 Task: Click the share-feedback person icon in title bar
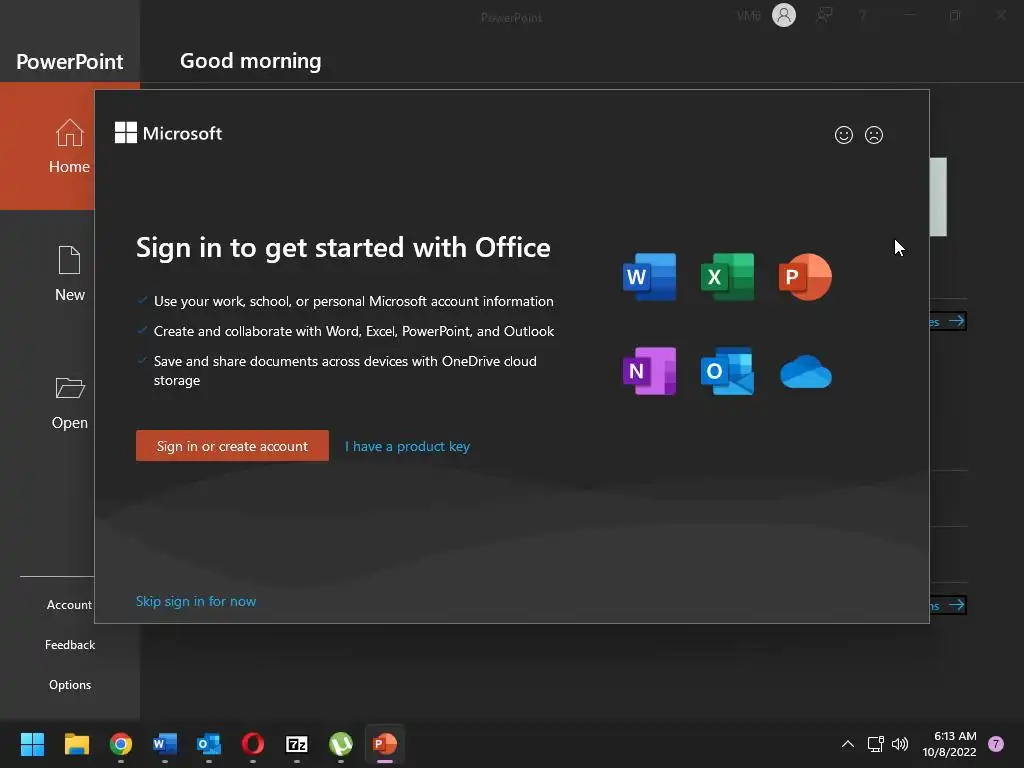pos(824,15)
